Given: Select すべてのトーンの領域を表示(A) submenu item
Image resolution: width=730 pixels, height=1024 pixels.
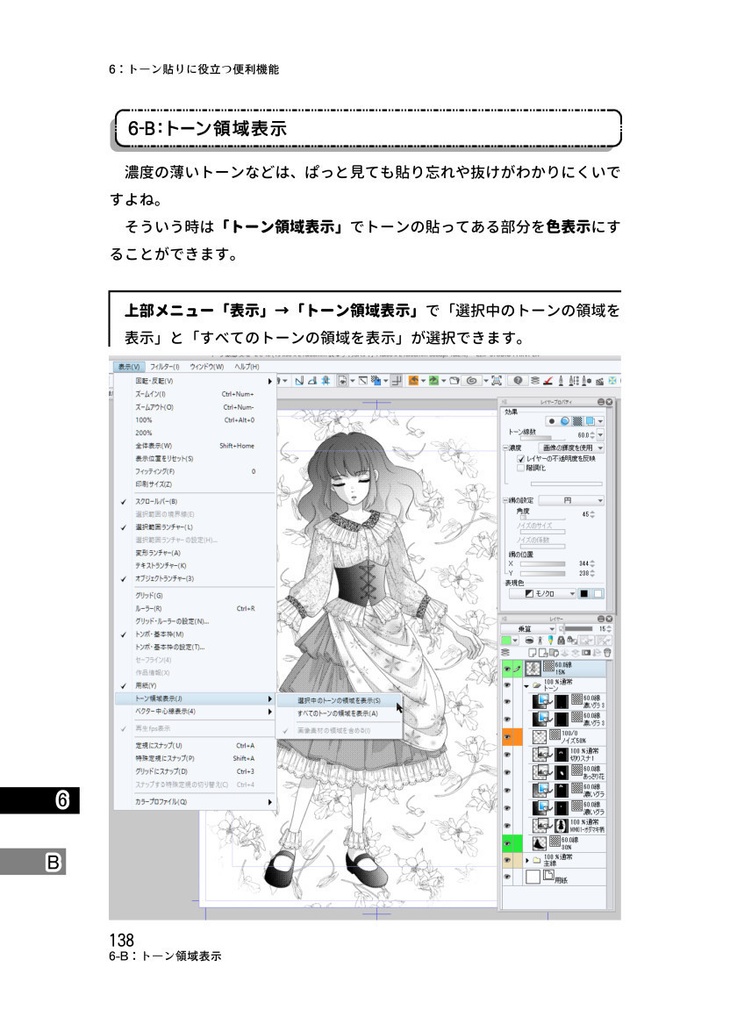Looking at the screenshot, I should [x=338, y=713].
